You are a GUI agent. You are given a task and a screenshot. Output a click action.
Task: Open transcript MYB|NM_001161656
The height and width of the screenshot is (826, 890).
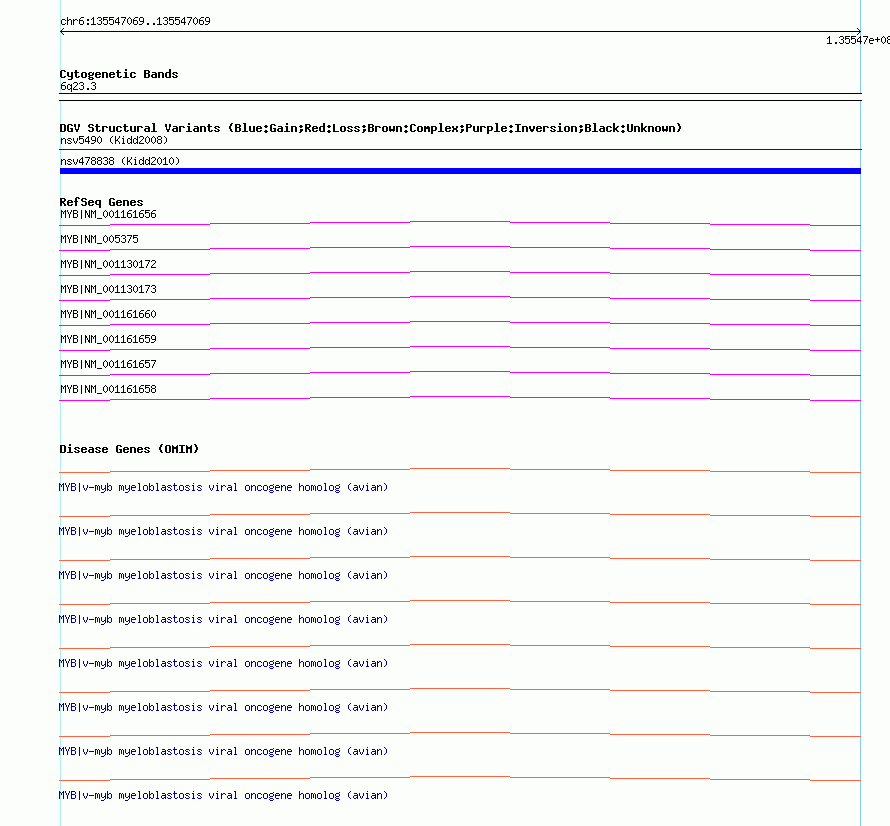point(108,215)
